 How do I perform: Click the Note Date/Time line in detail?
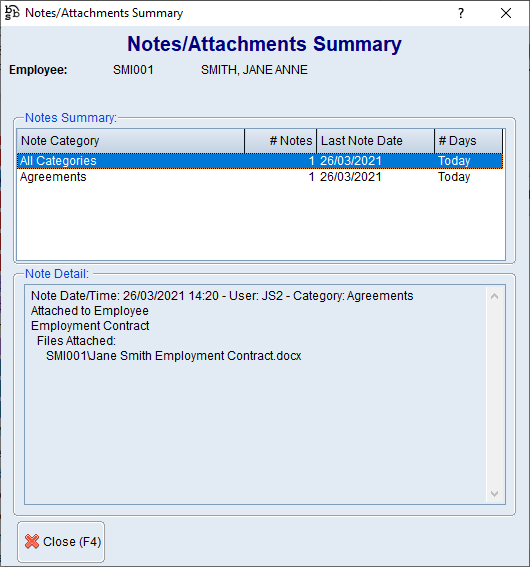click(x=222, y=296)
